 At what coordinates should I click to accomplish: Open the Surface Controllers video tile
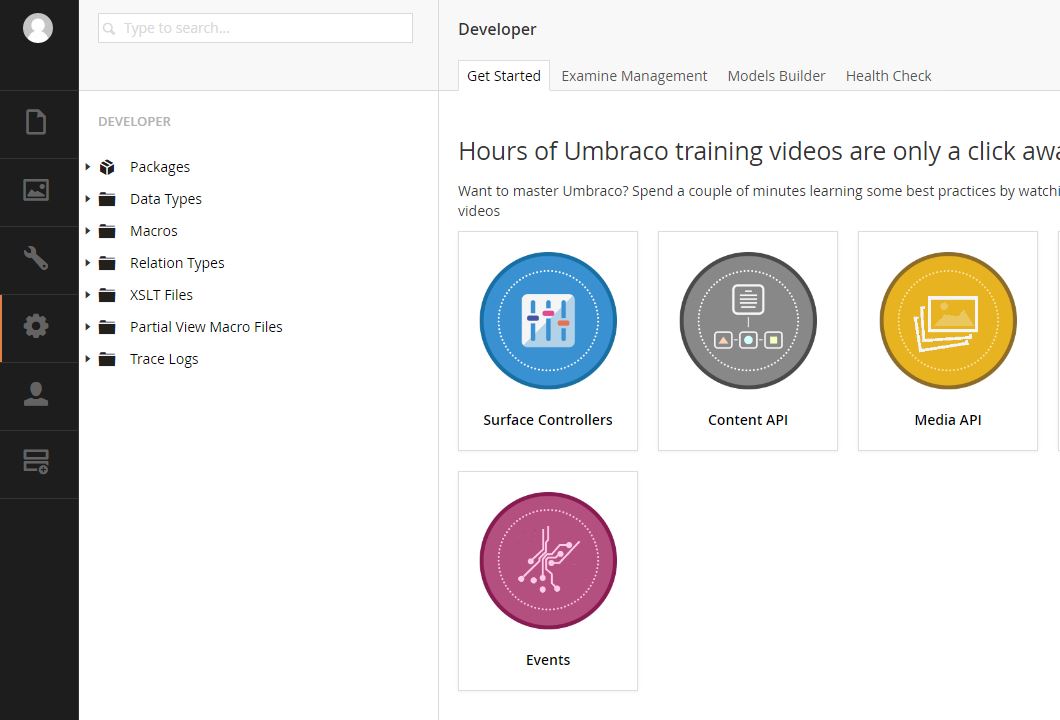(548, 341)
